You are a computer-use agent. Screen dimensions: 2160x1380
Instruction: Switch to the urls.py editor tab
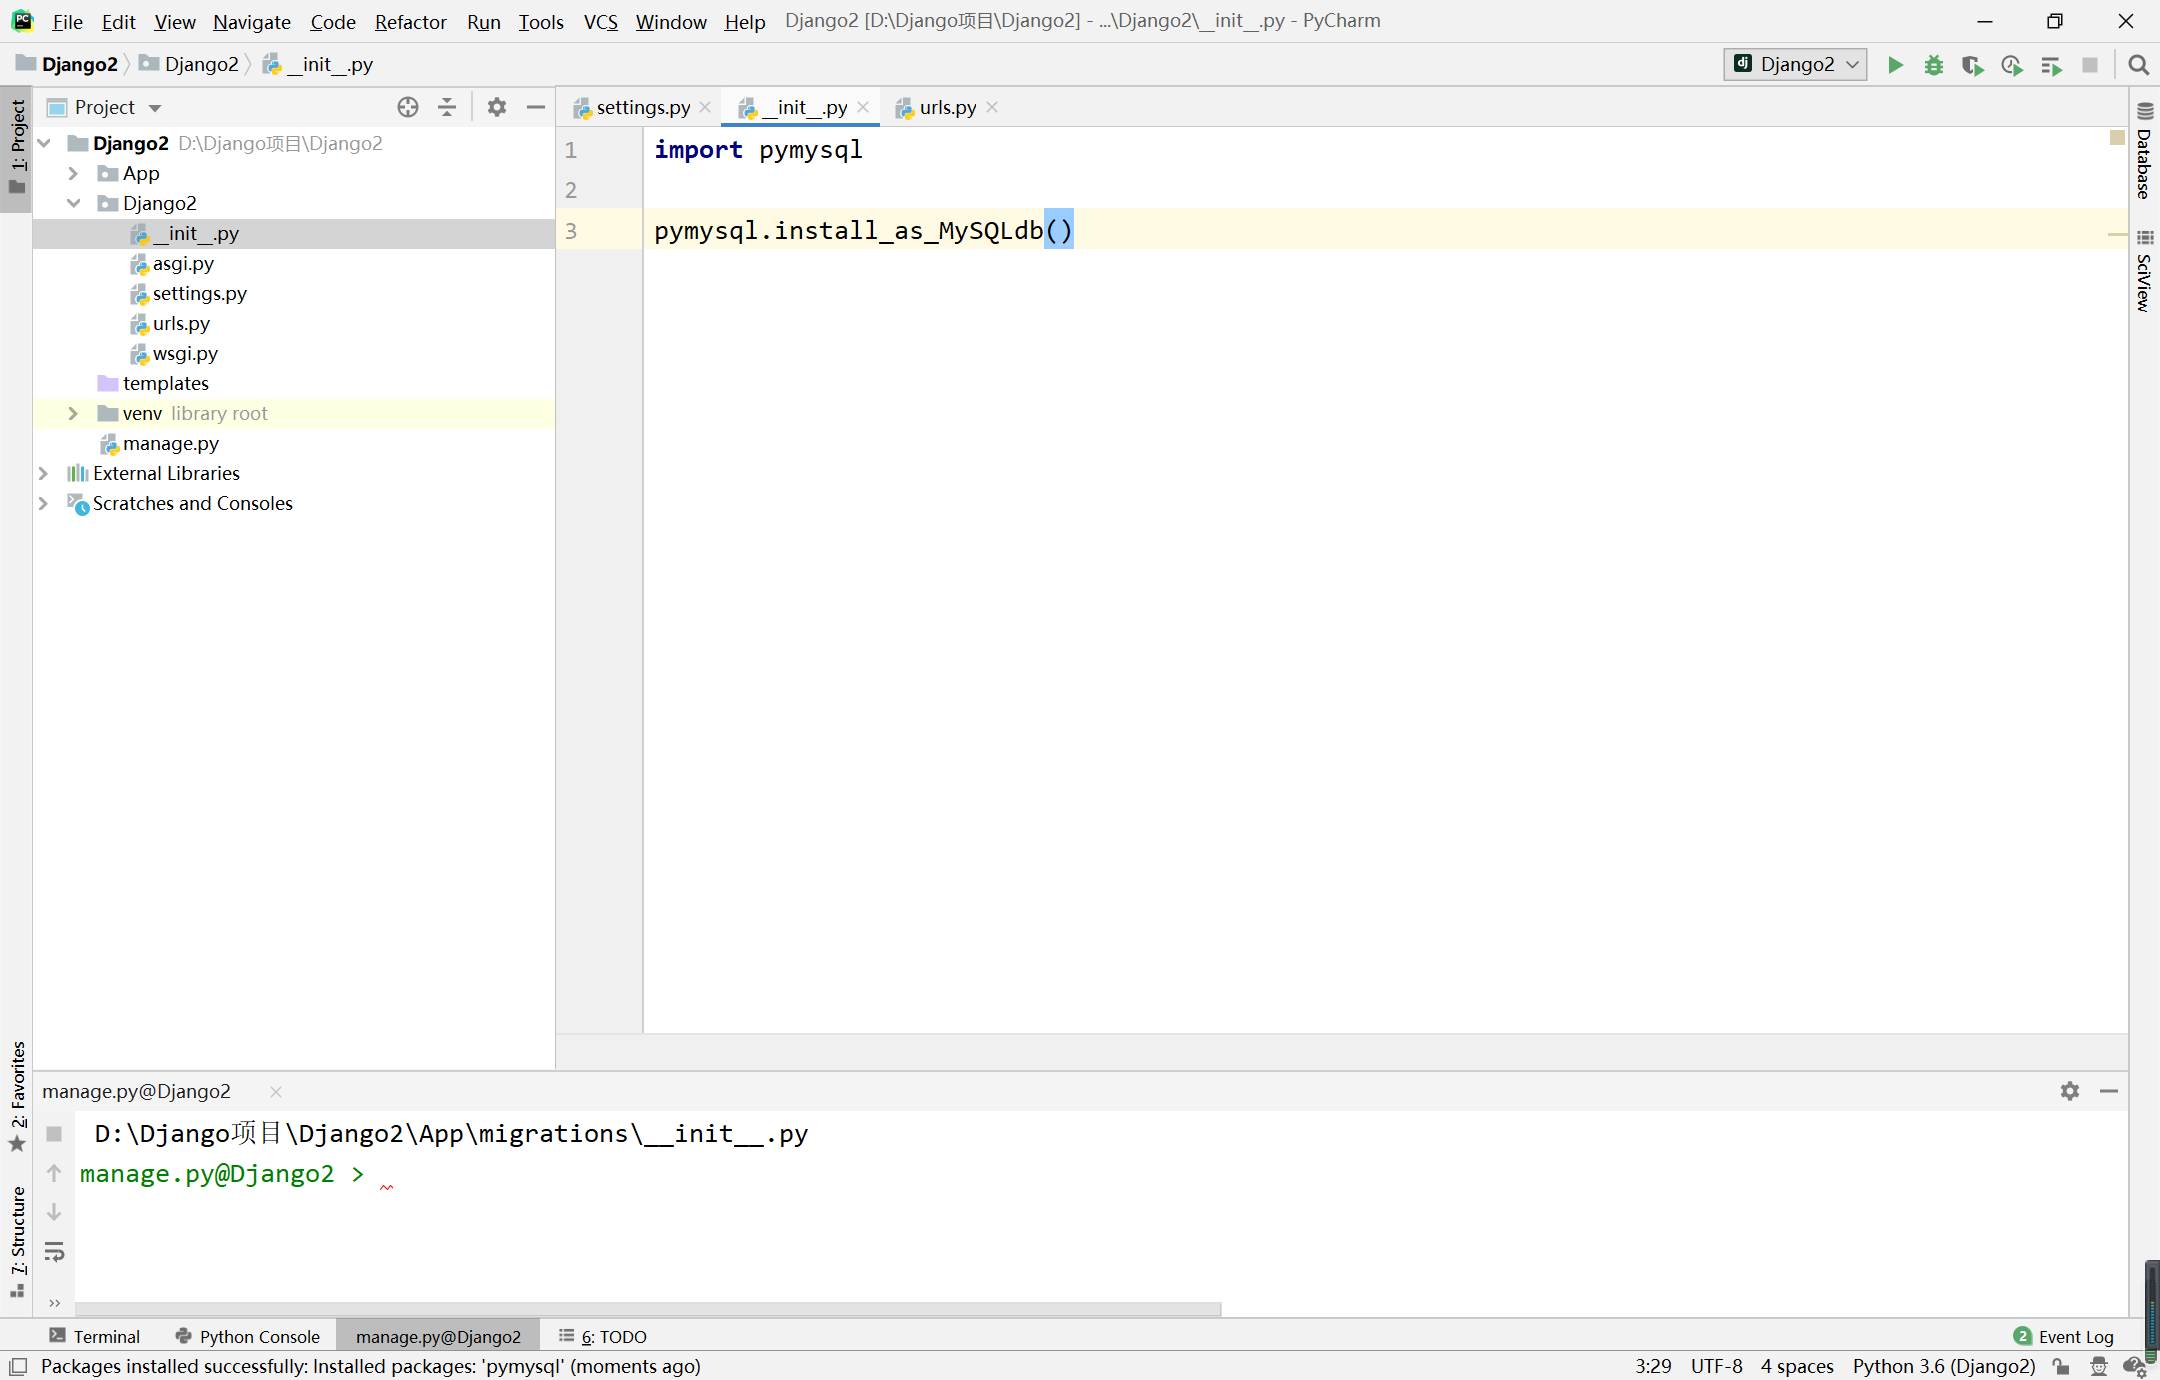pyautogui.click(x=946, y=107)
